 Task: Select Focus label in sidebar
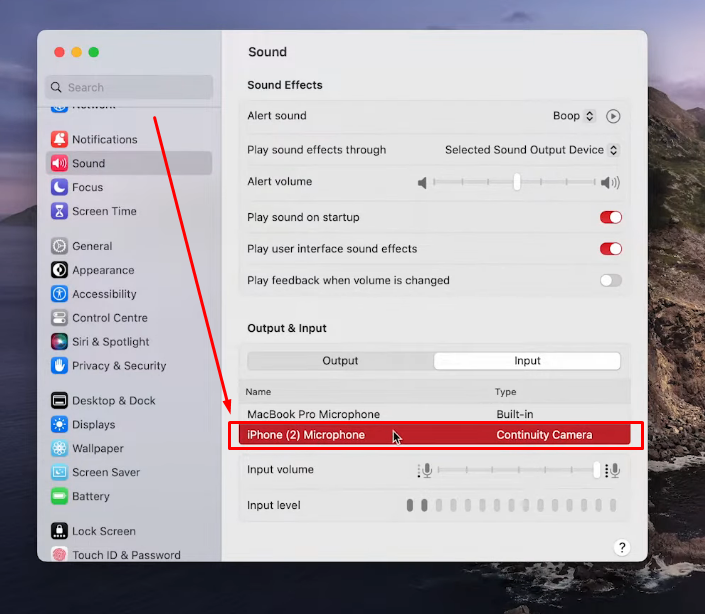point(88,187)
